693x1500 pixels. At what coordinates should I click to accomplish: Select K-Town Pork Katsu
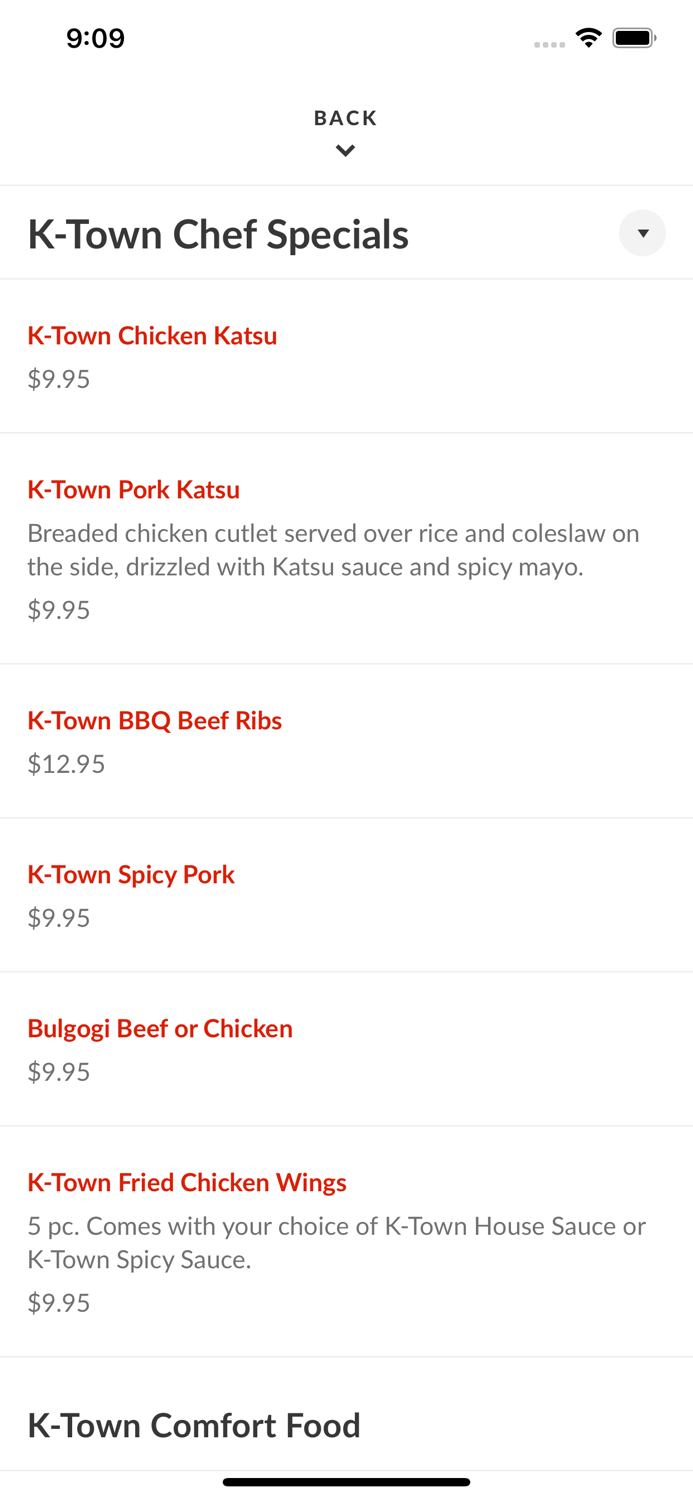134,490
